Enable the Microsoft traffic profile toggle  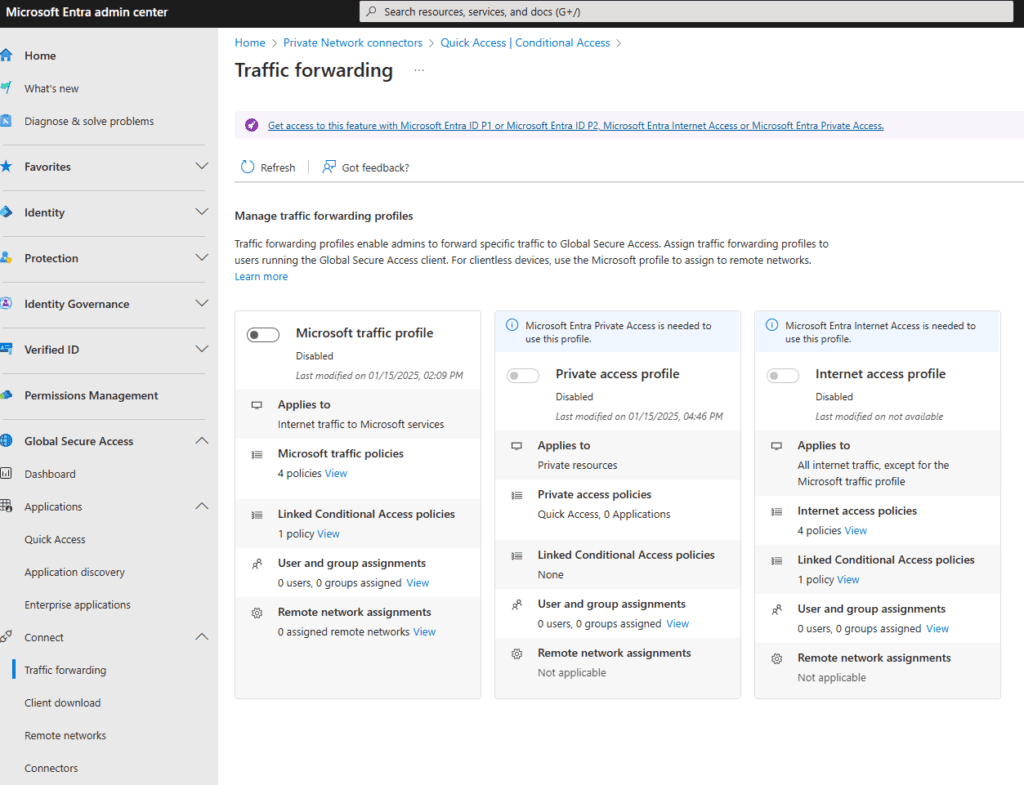263,335
